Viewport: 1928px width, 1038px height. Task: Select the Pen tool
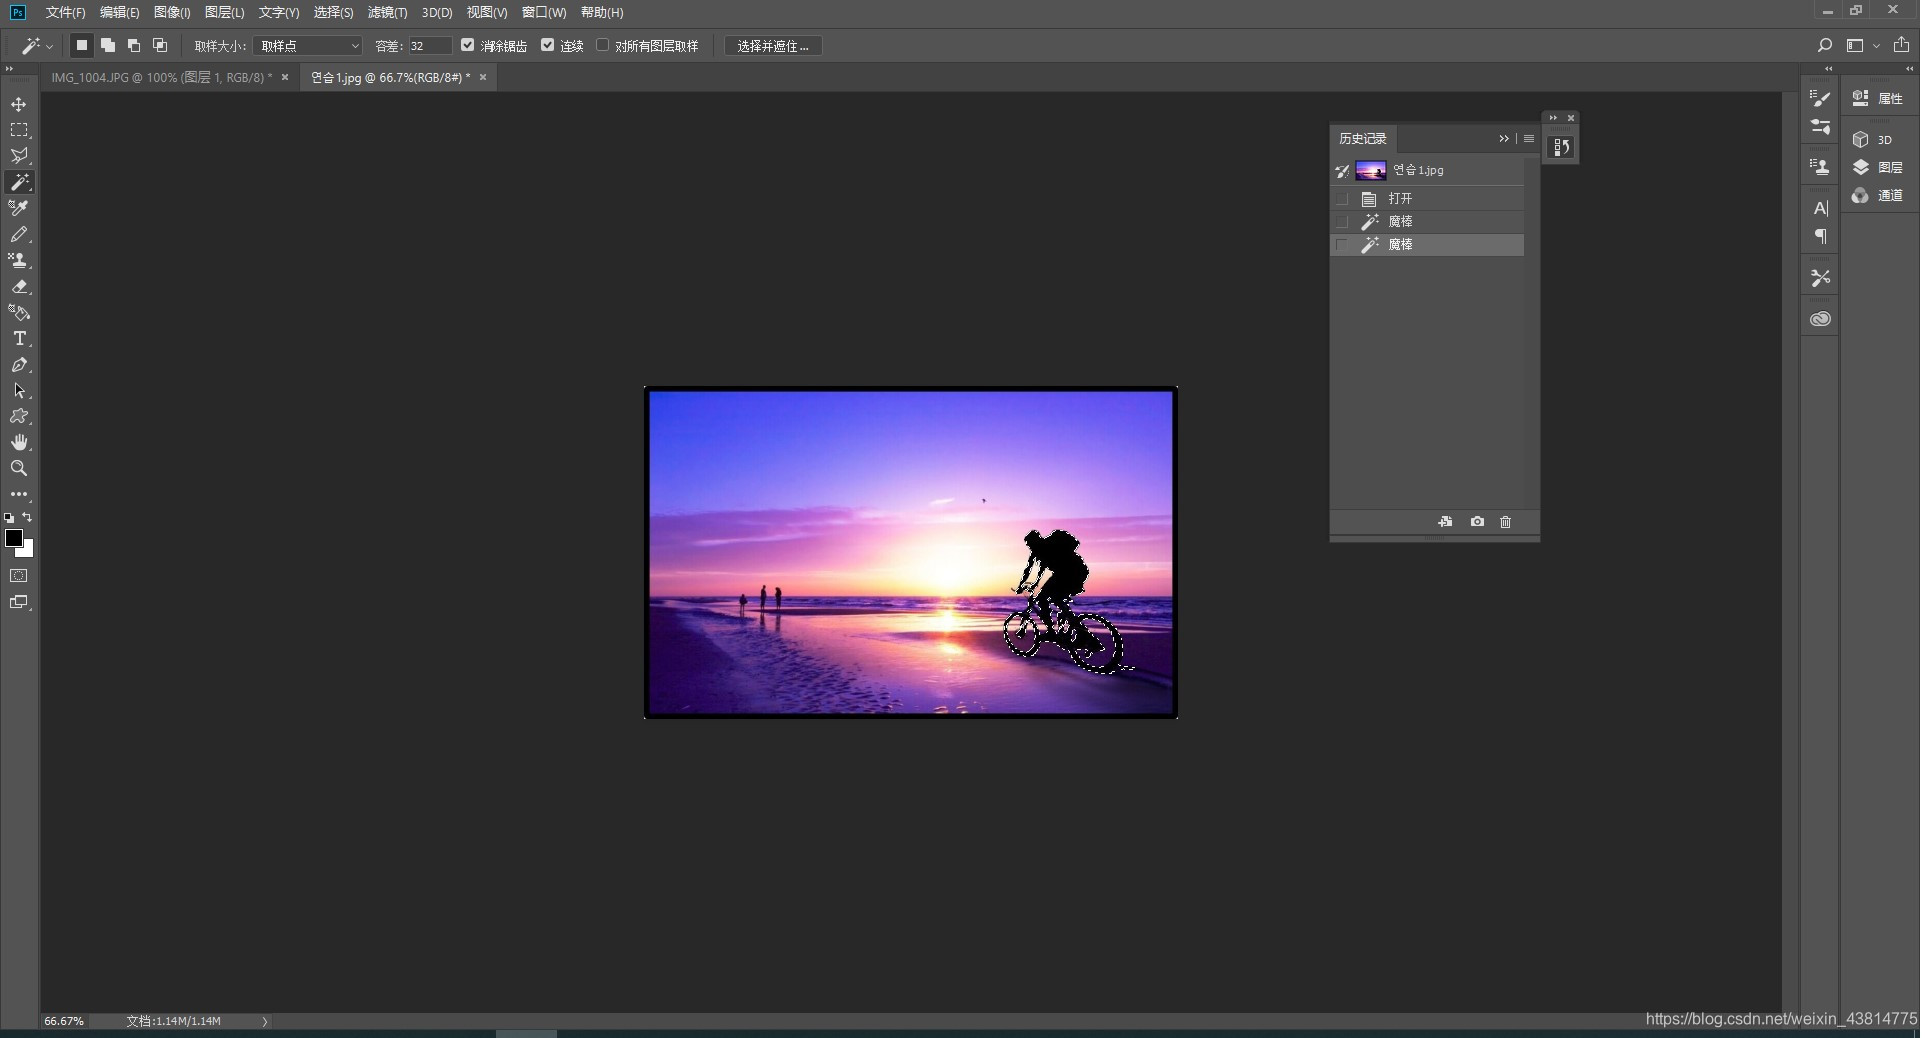click(x=19, y=364)
